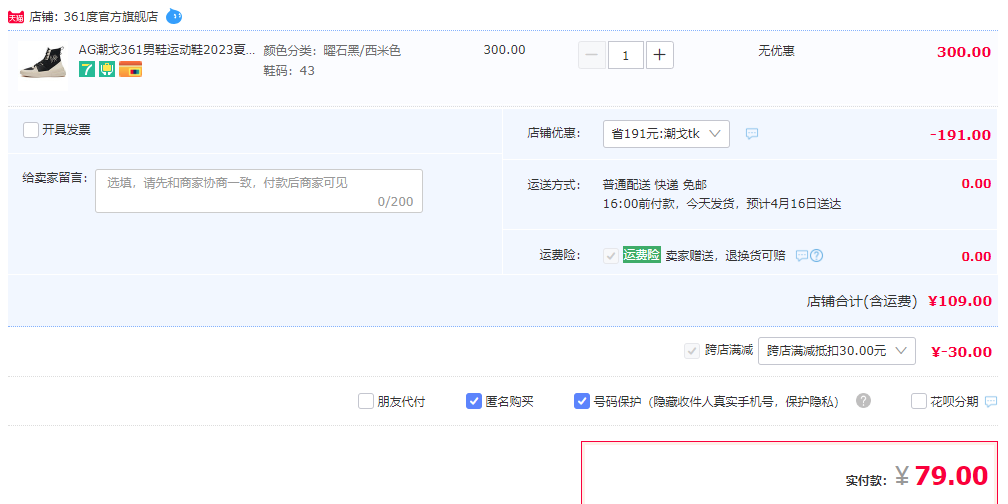The image size is (1008, 504).
Task: Click the 预计4月16日送达 delivery estimate
Action: pyautogui.click(x=794, y=204)
